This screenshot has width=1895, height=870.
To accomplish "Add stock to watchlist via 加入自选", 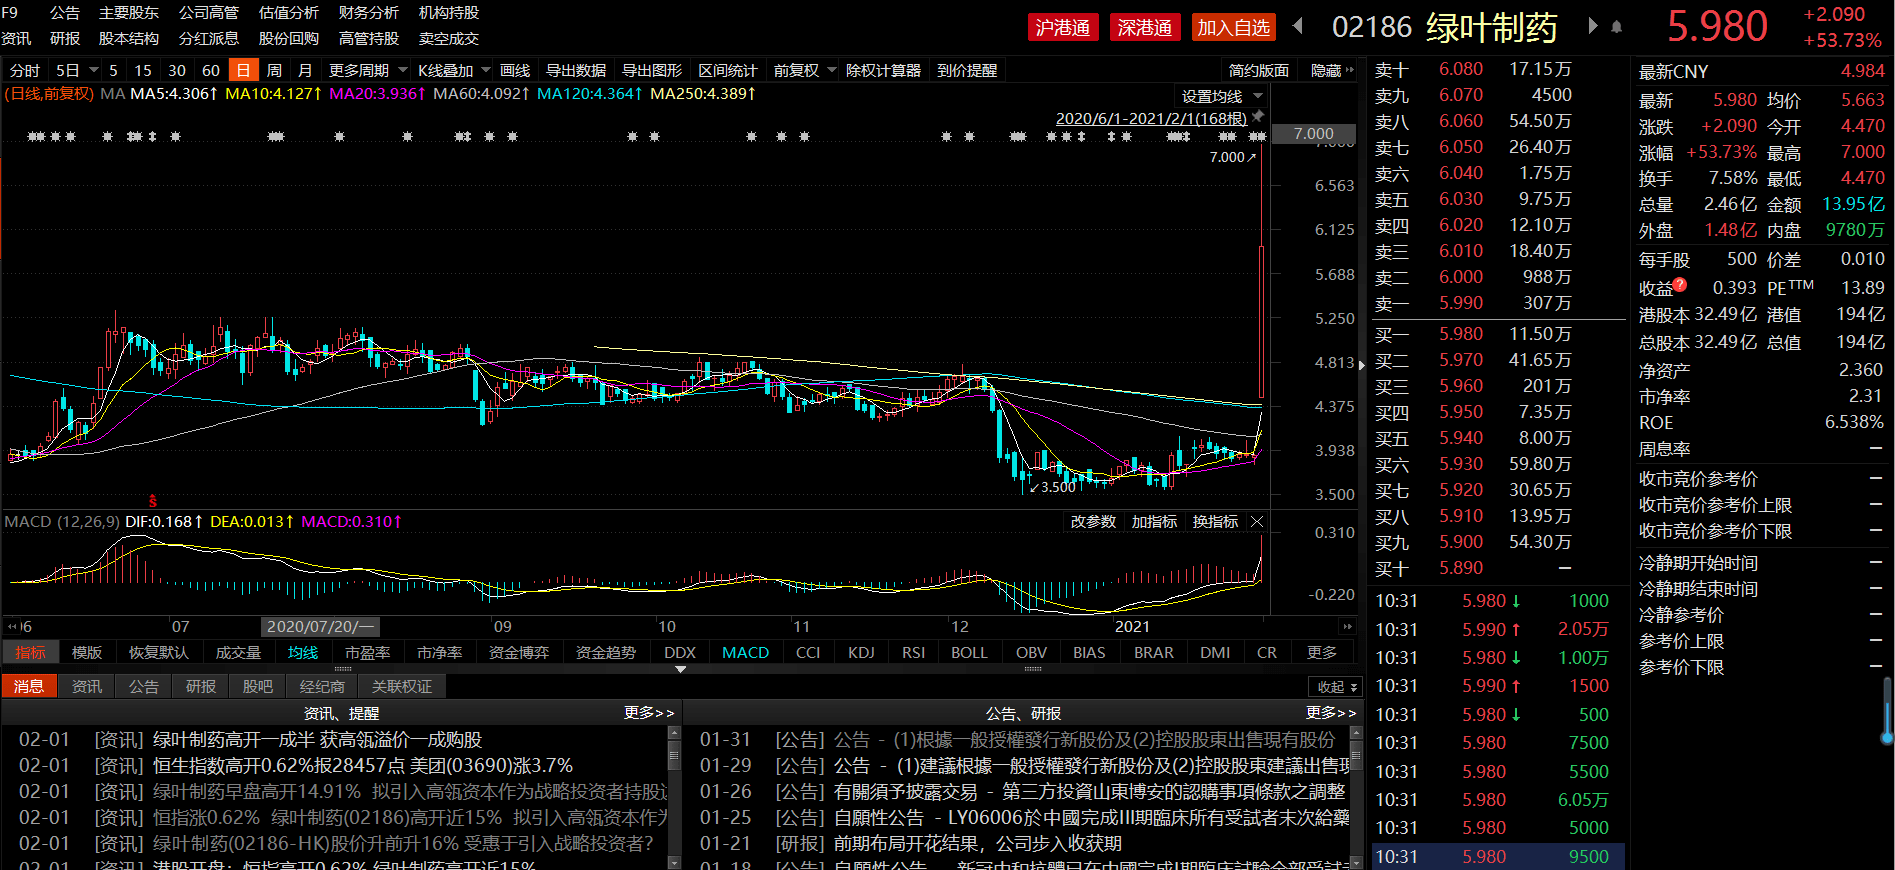I will click(x=1234, y=27).
